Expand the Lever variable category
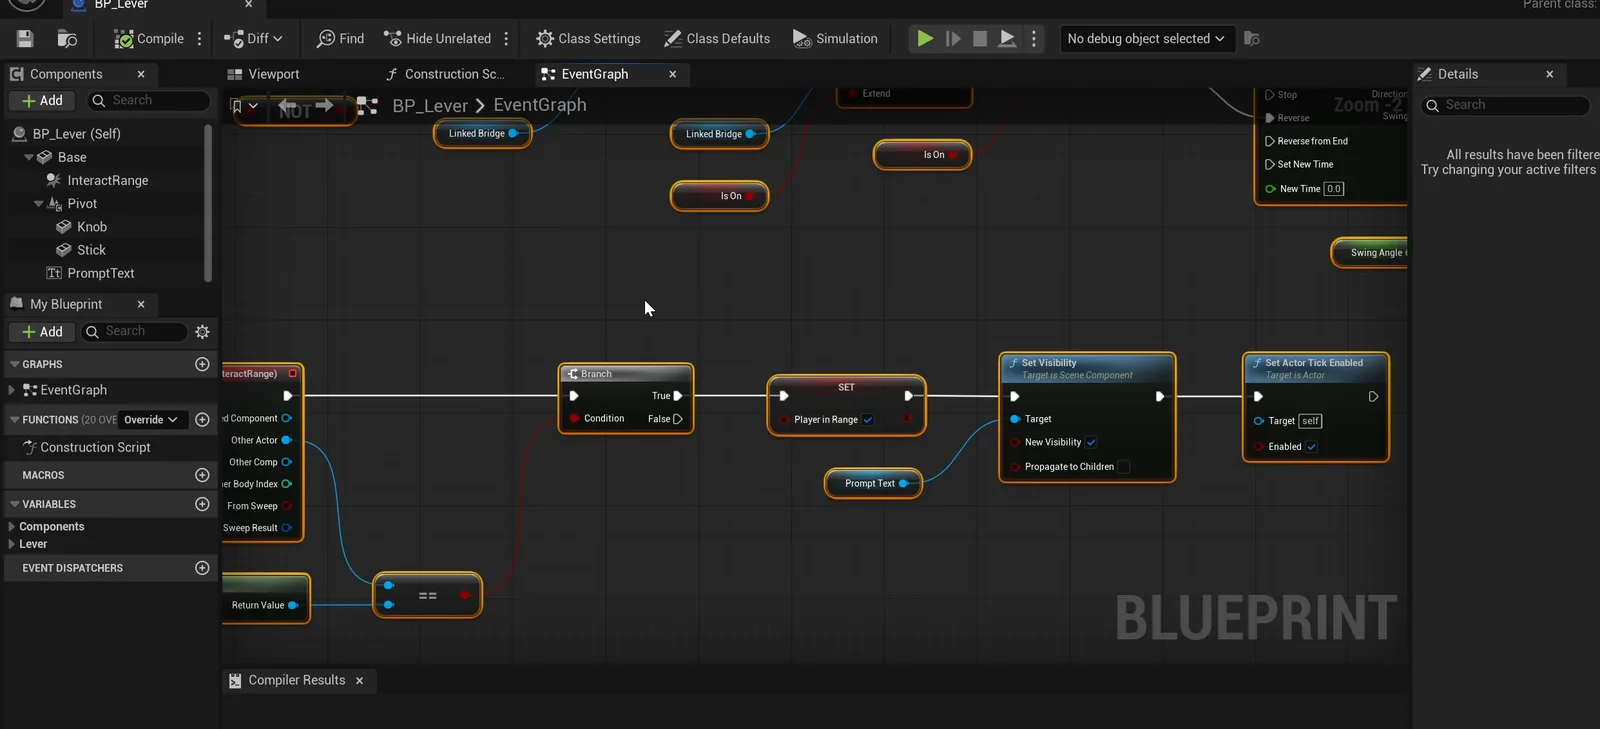The width and height of the screenshot is (1600, 729). (x=12, y=544)
